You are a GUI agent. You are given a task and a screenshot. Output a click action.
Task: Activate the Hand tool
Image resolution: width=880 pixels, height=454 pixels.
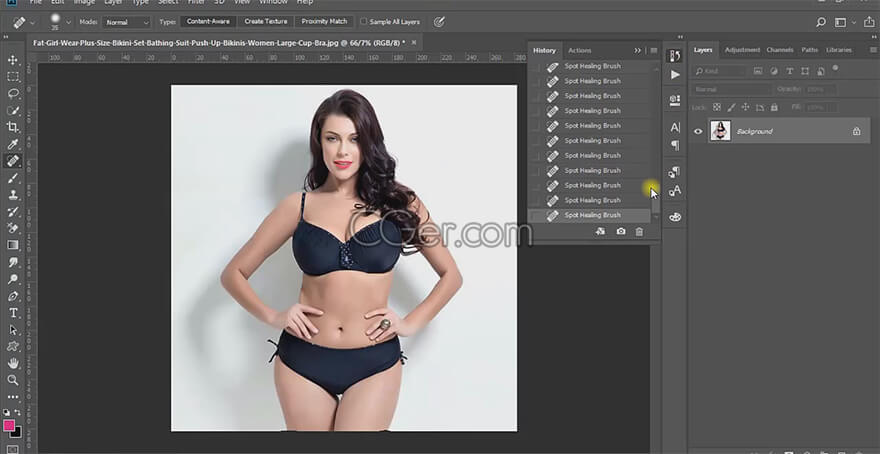coord(13,363)
